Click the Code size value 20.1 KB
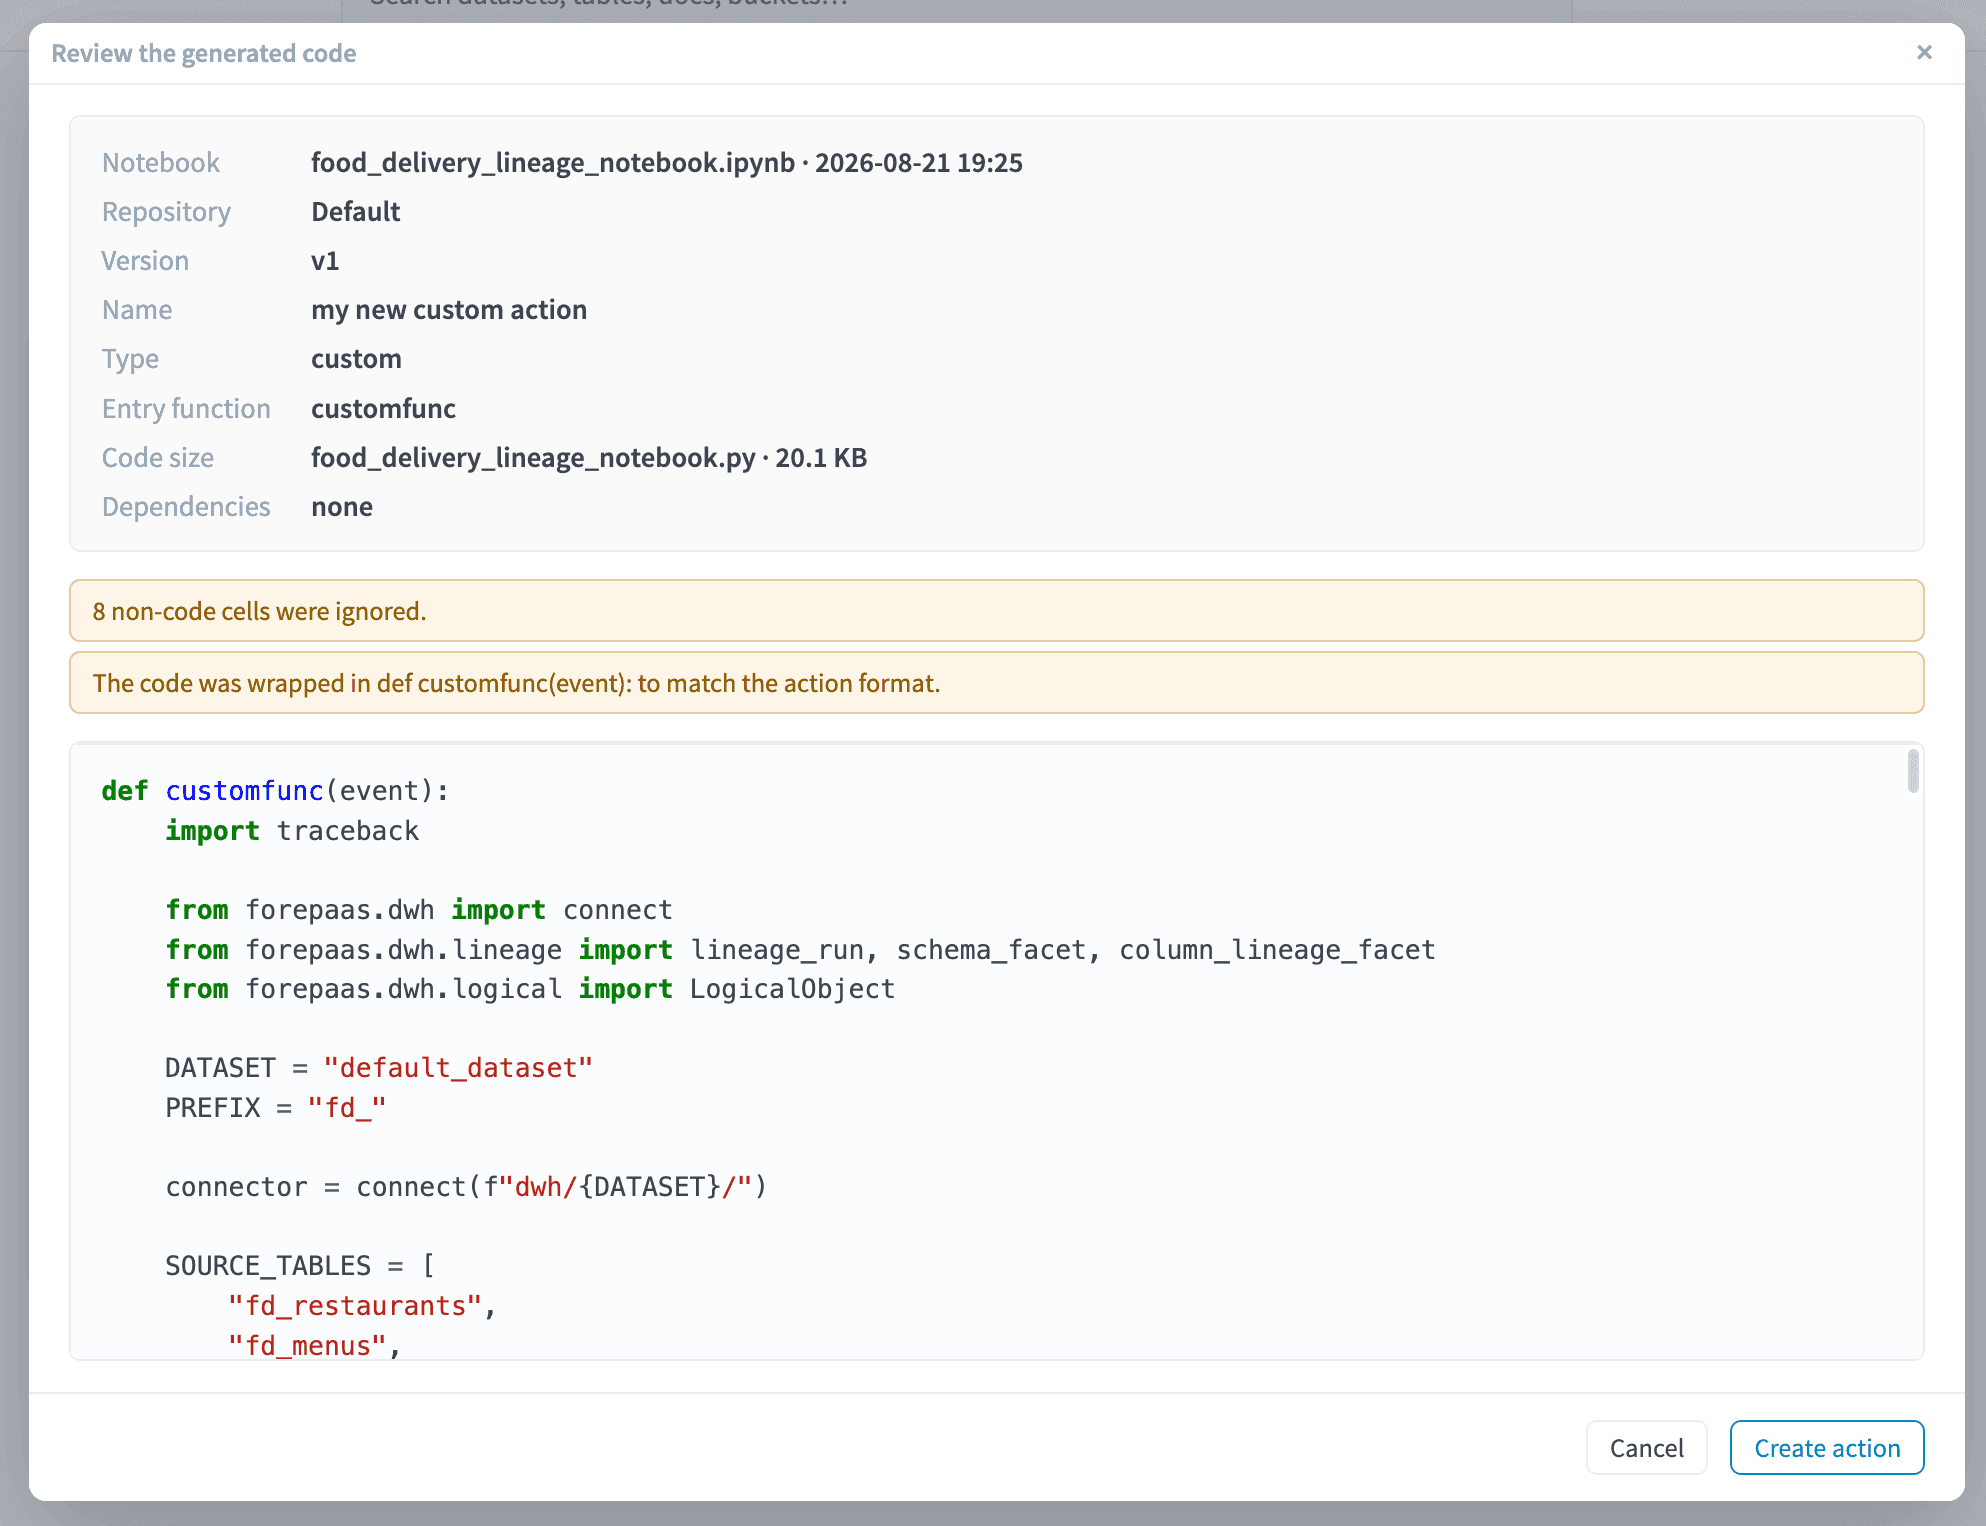Screen dimensions: 1986x1526 [x=821, y=457]
